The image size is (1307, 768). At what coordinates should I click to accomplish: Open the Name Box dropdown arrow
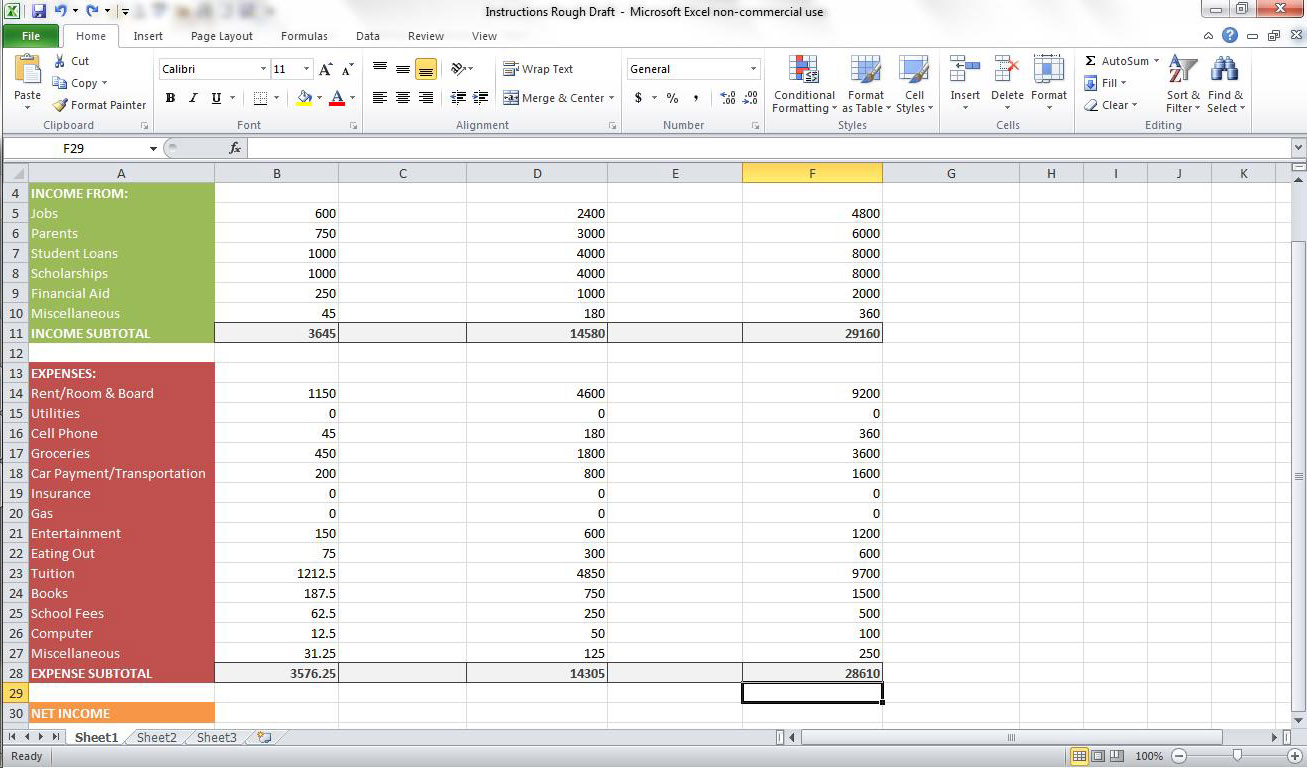[x=153, y=148]
